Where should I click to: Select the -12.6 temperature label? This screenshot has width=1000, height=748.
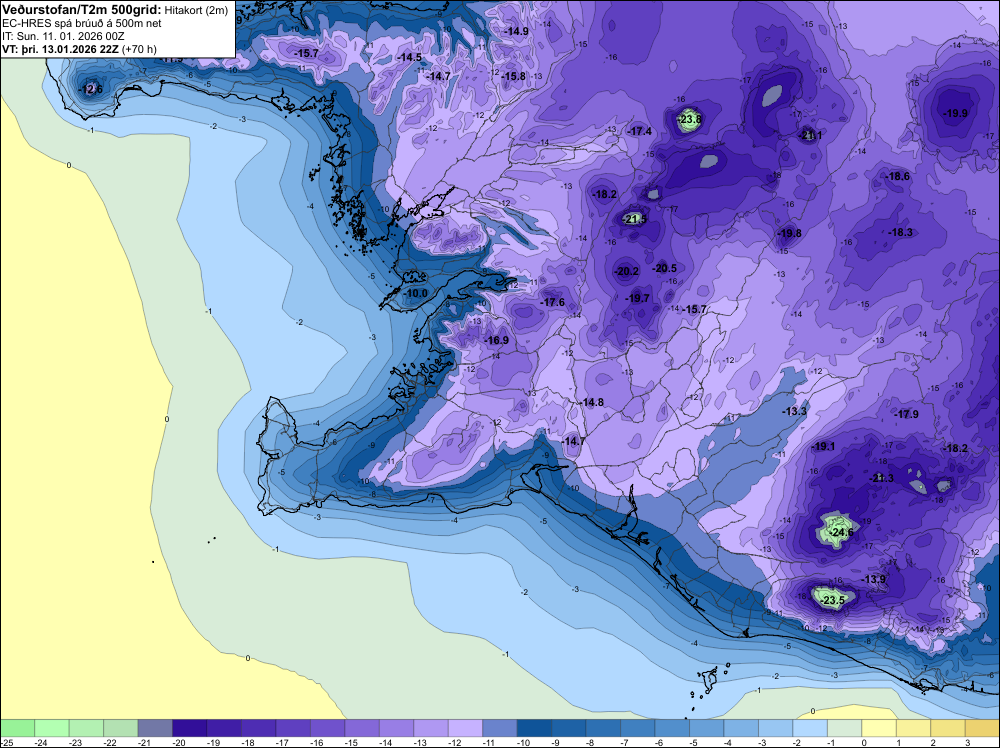pyautogui.click(x=90, y=89)
